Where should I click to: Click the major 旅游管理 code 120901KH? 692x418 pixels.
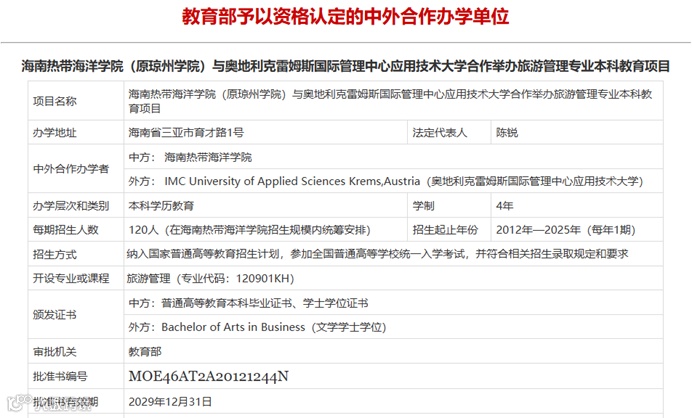click(x=211, y=279)
